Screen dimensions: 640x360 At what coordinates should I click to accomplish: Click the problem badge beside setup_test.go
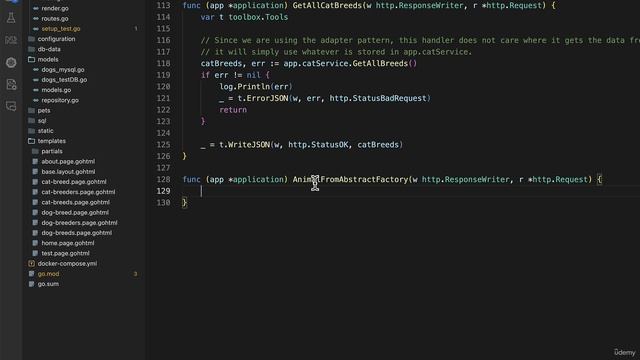(136, 29)
